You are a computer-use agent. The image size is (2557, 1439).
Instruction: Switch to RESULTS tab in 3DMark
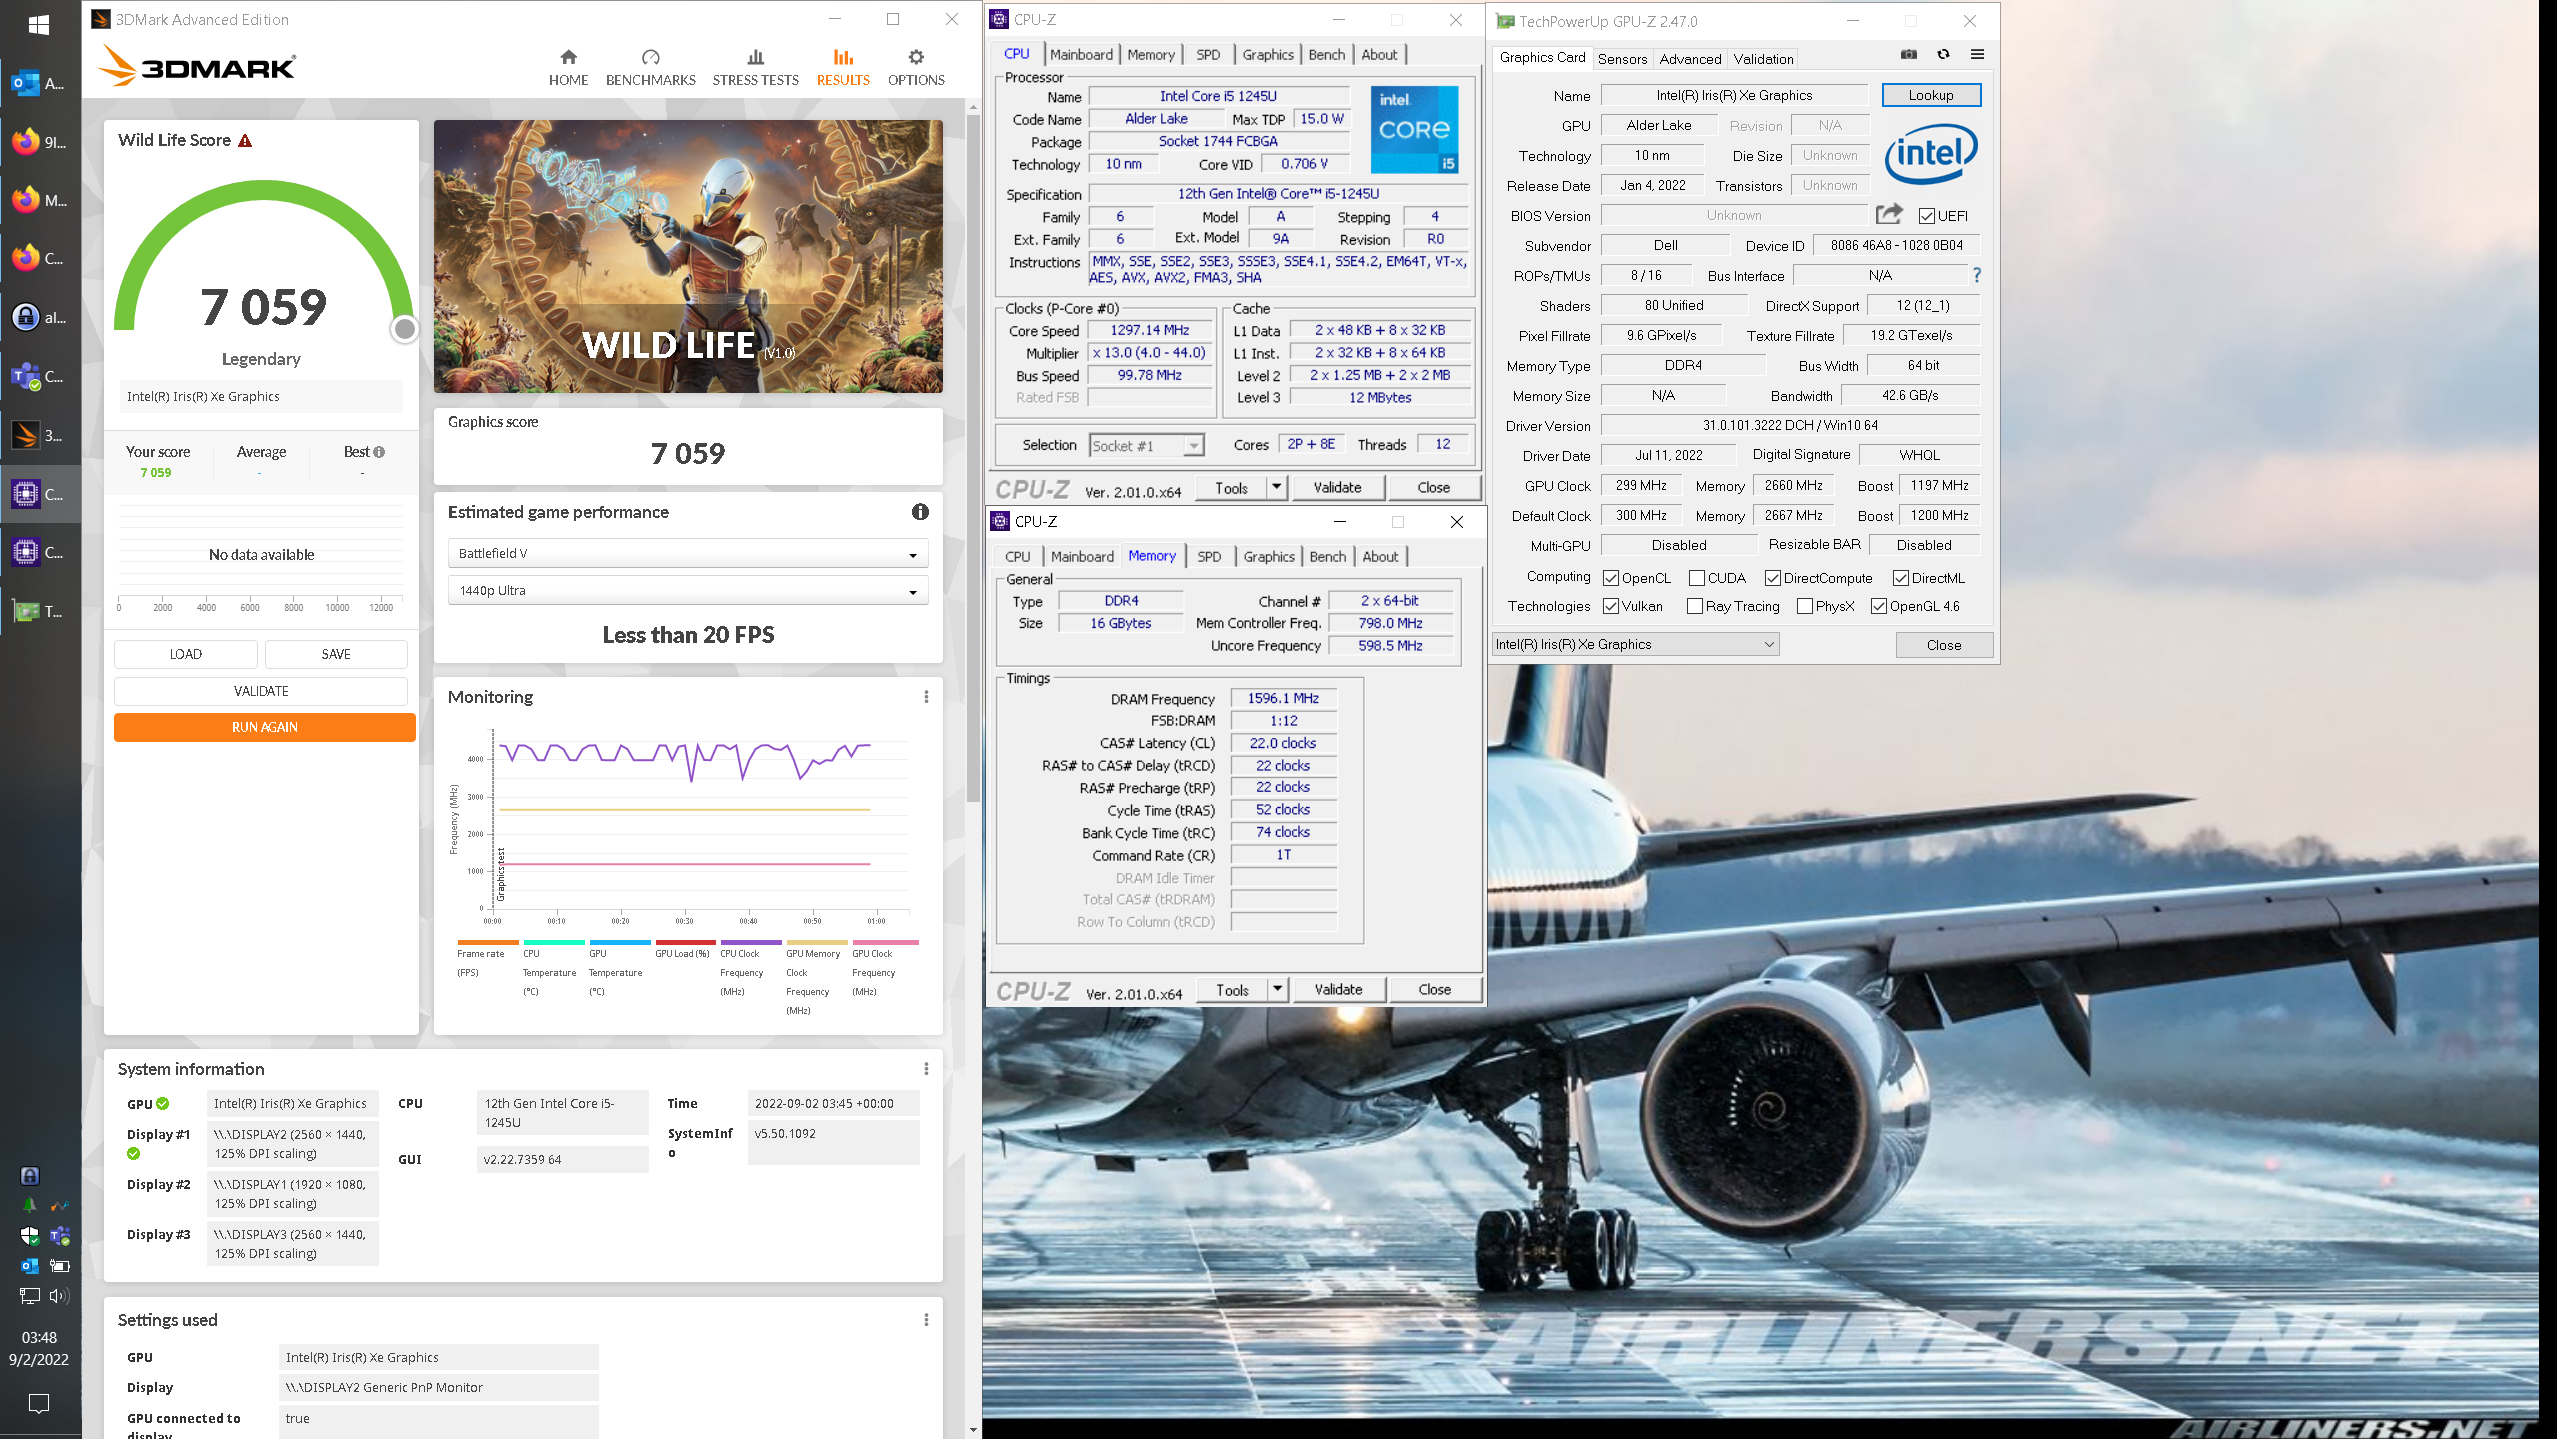pyautogui.click(x=843, y=67)
